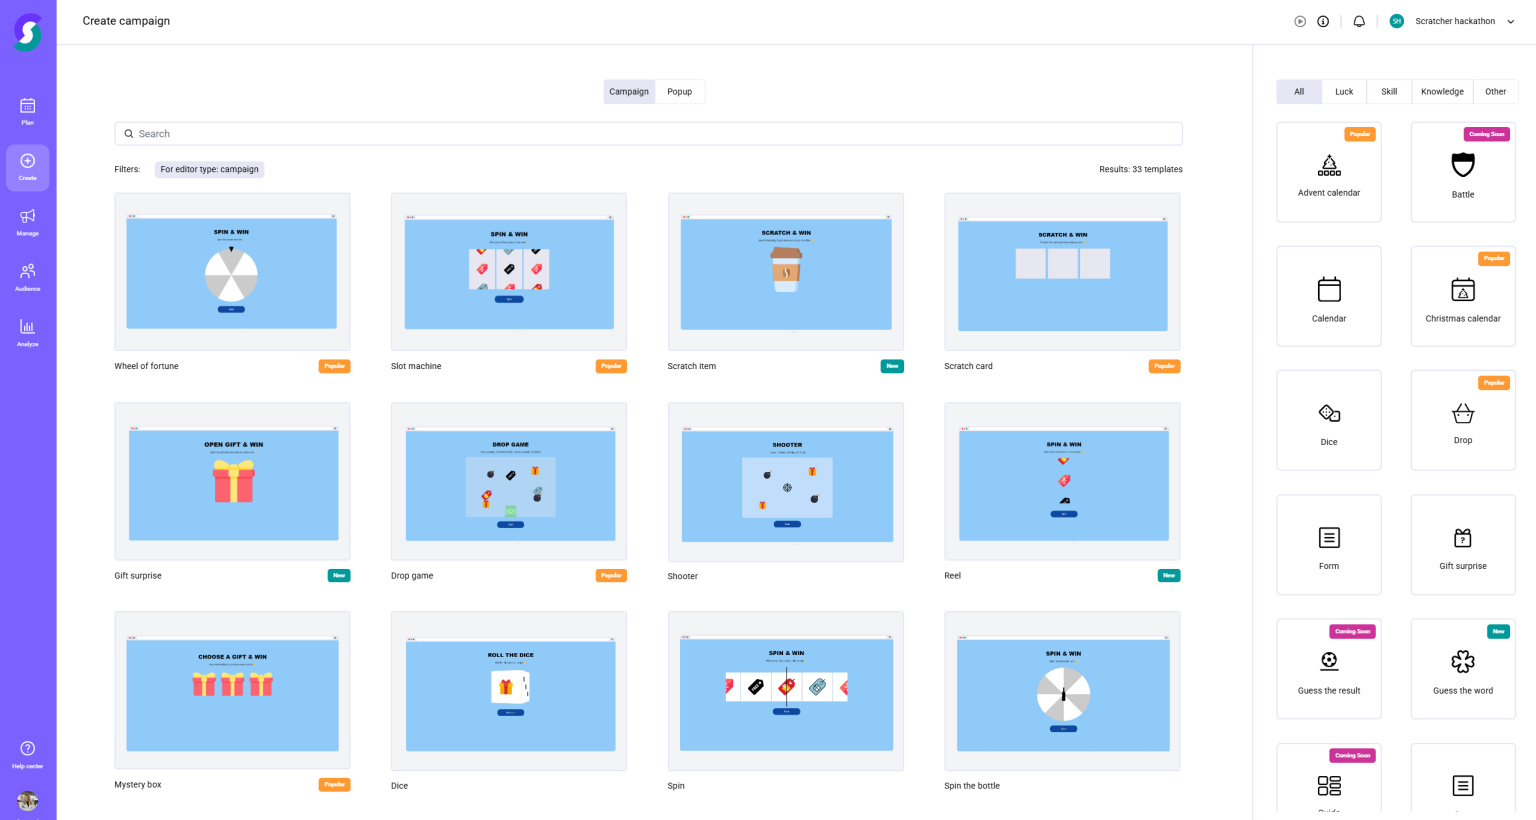Click the Scratcher logo in the top left corner
Screen dimensions: 1536x820
(27, 31)
